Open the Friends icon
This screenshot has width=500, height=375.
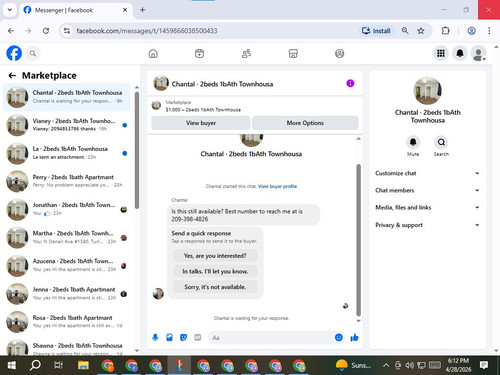pos(246,53)
